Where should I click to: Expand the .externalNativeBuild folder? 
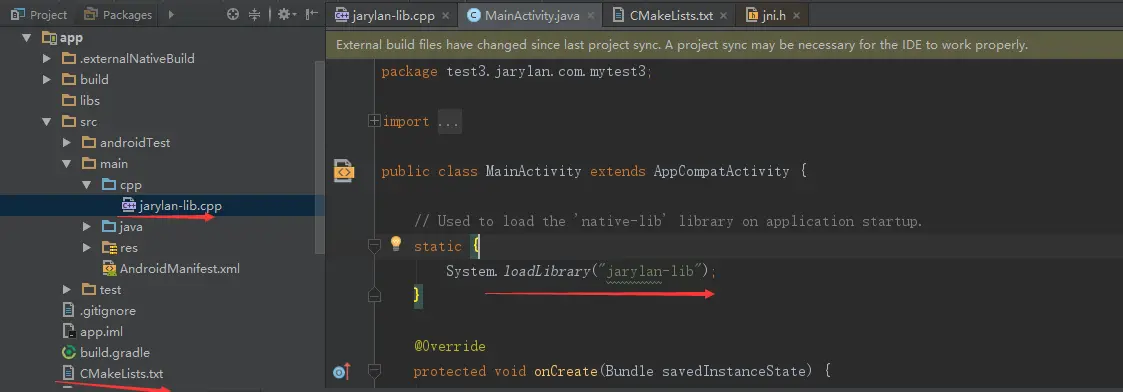tap(47, 59)
